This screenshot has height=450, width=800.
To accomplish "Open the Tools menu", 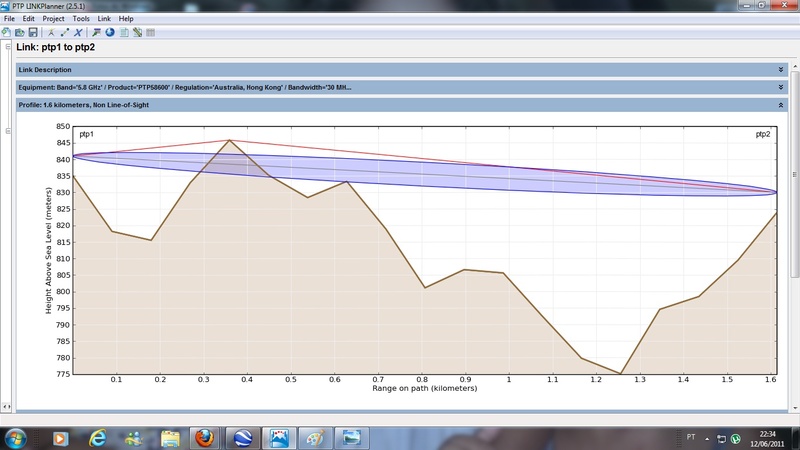I will [x=81, y=18].
